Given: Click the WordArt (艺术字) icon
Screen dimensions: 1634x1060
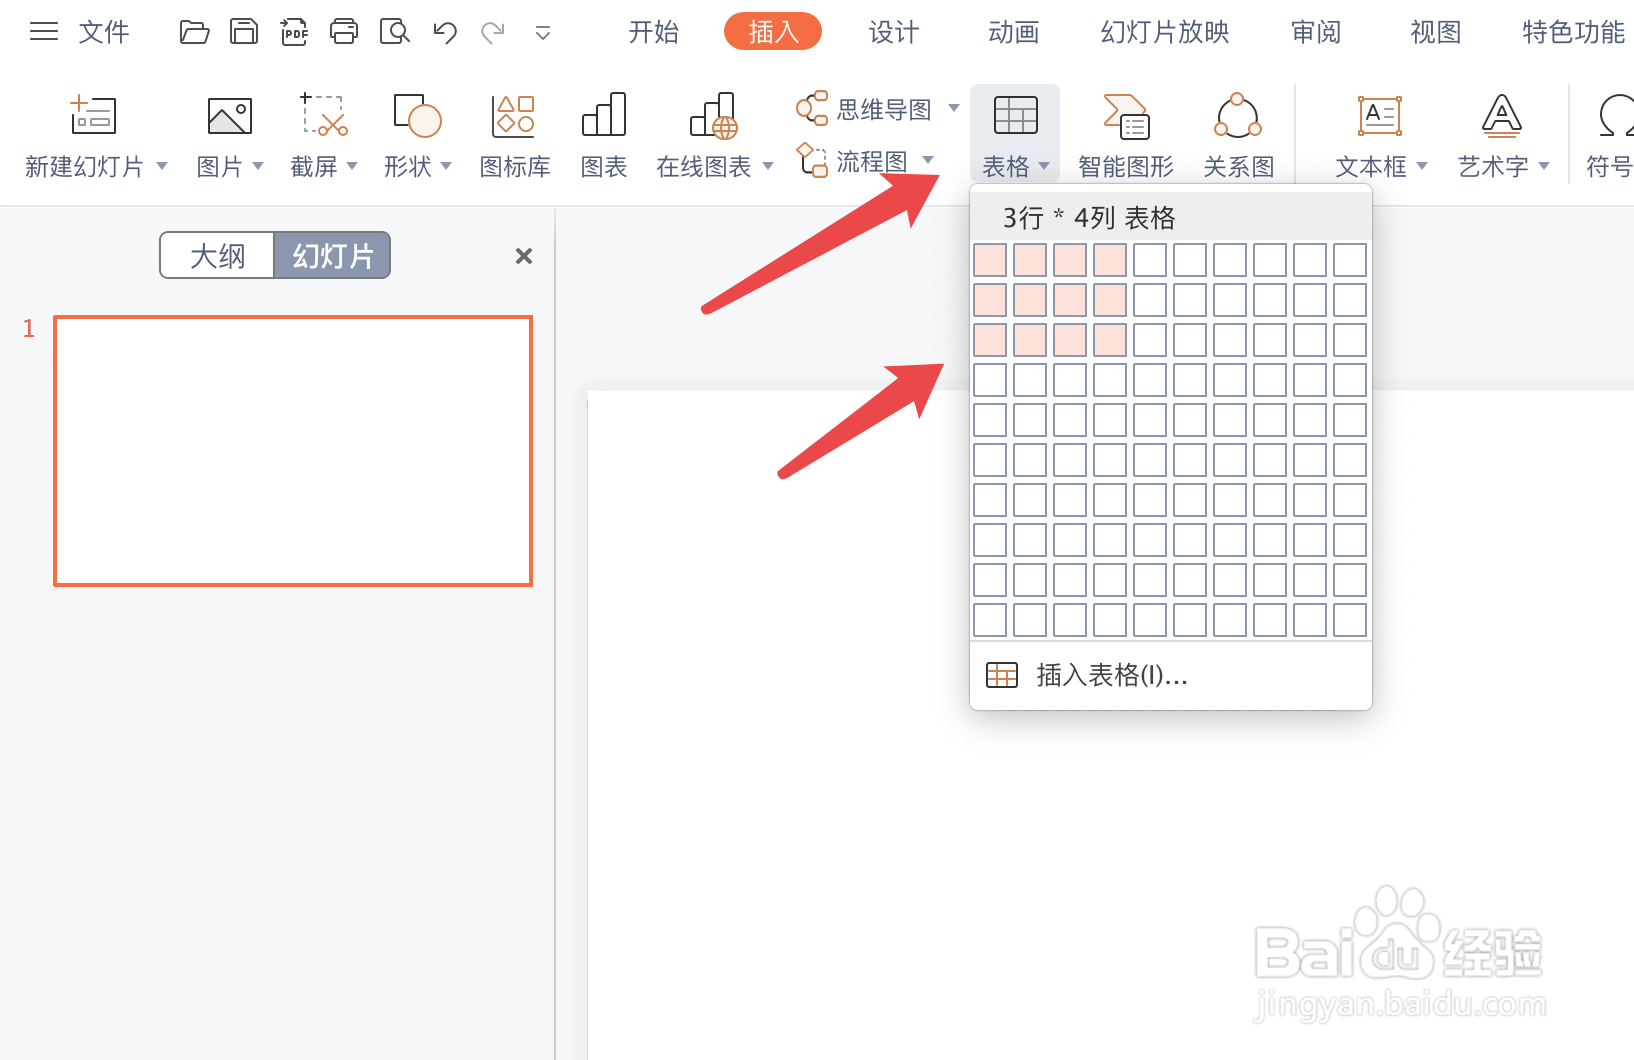Looking at the screenshot, I should coord(1502,116).
